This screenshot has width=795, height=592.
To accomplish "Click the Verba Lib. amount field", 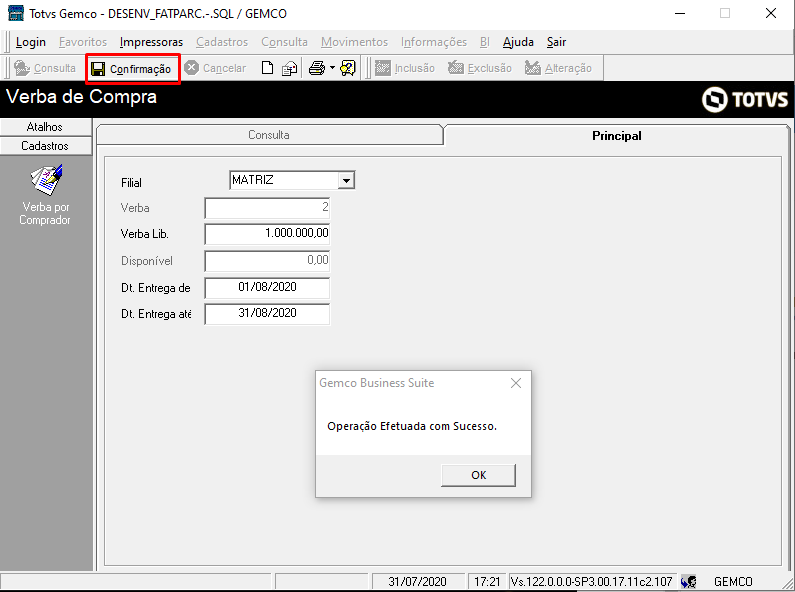I will coord(267,234).
